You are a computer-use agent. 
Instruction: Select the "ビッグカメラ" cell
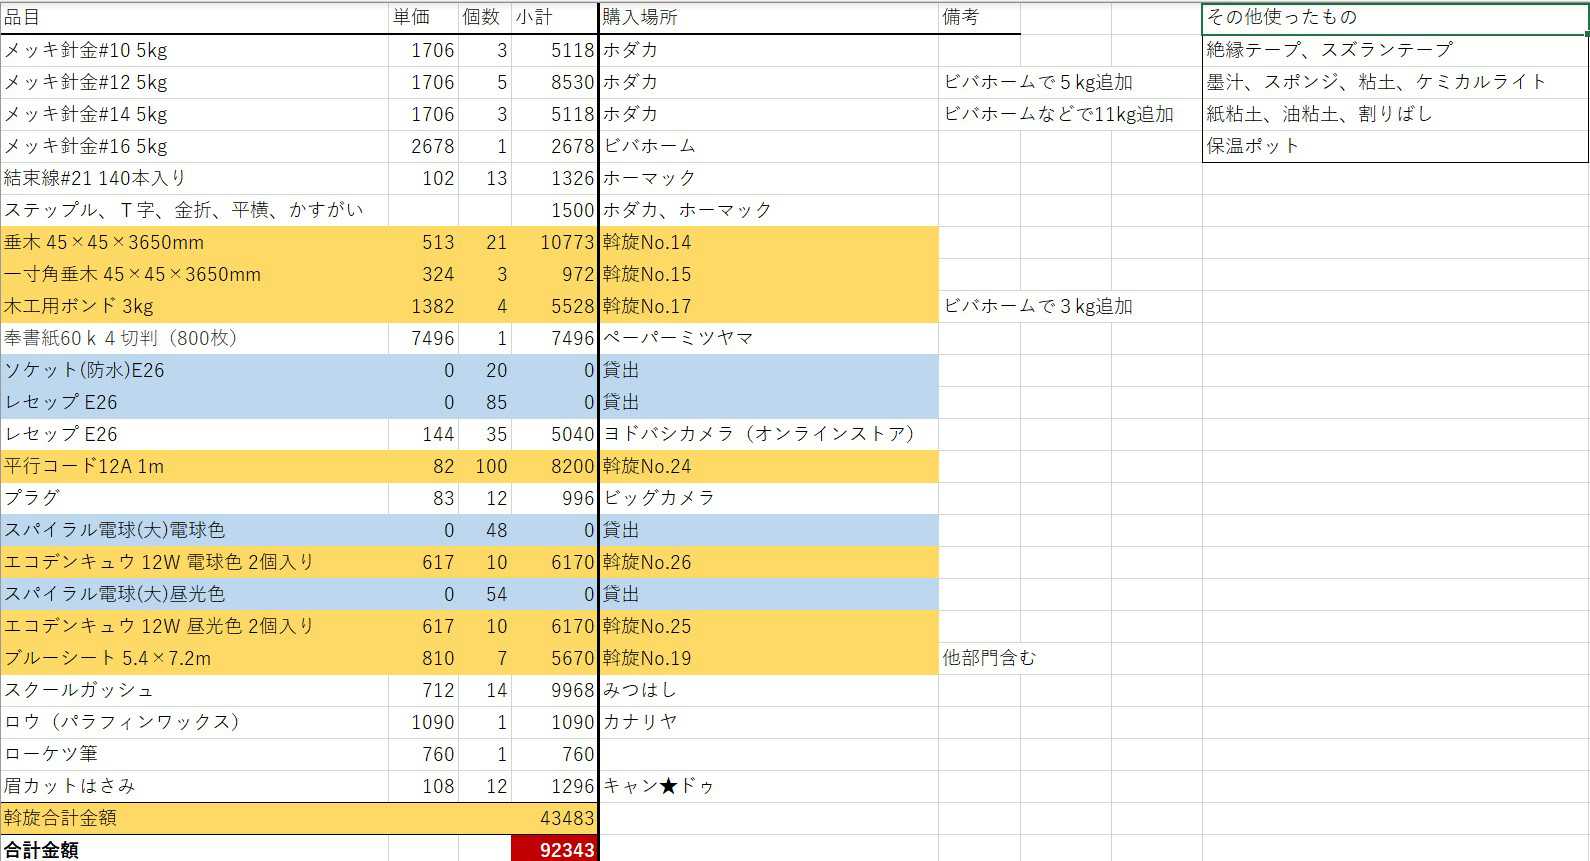[768, 498]
